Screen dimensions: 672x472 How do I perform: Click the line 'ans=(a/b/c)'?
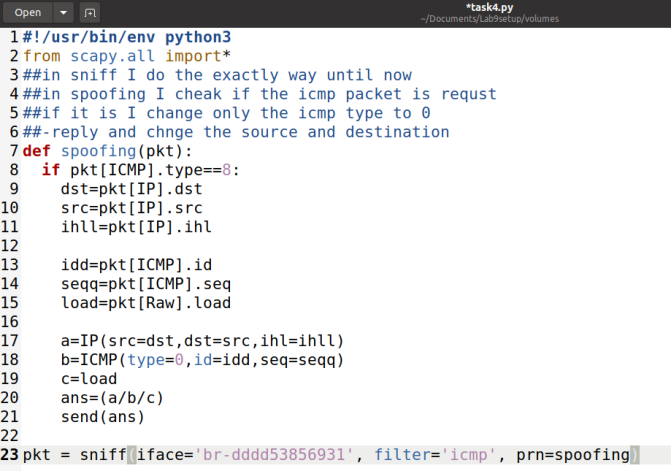click(x=112, y=397)
